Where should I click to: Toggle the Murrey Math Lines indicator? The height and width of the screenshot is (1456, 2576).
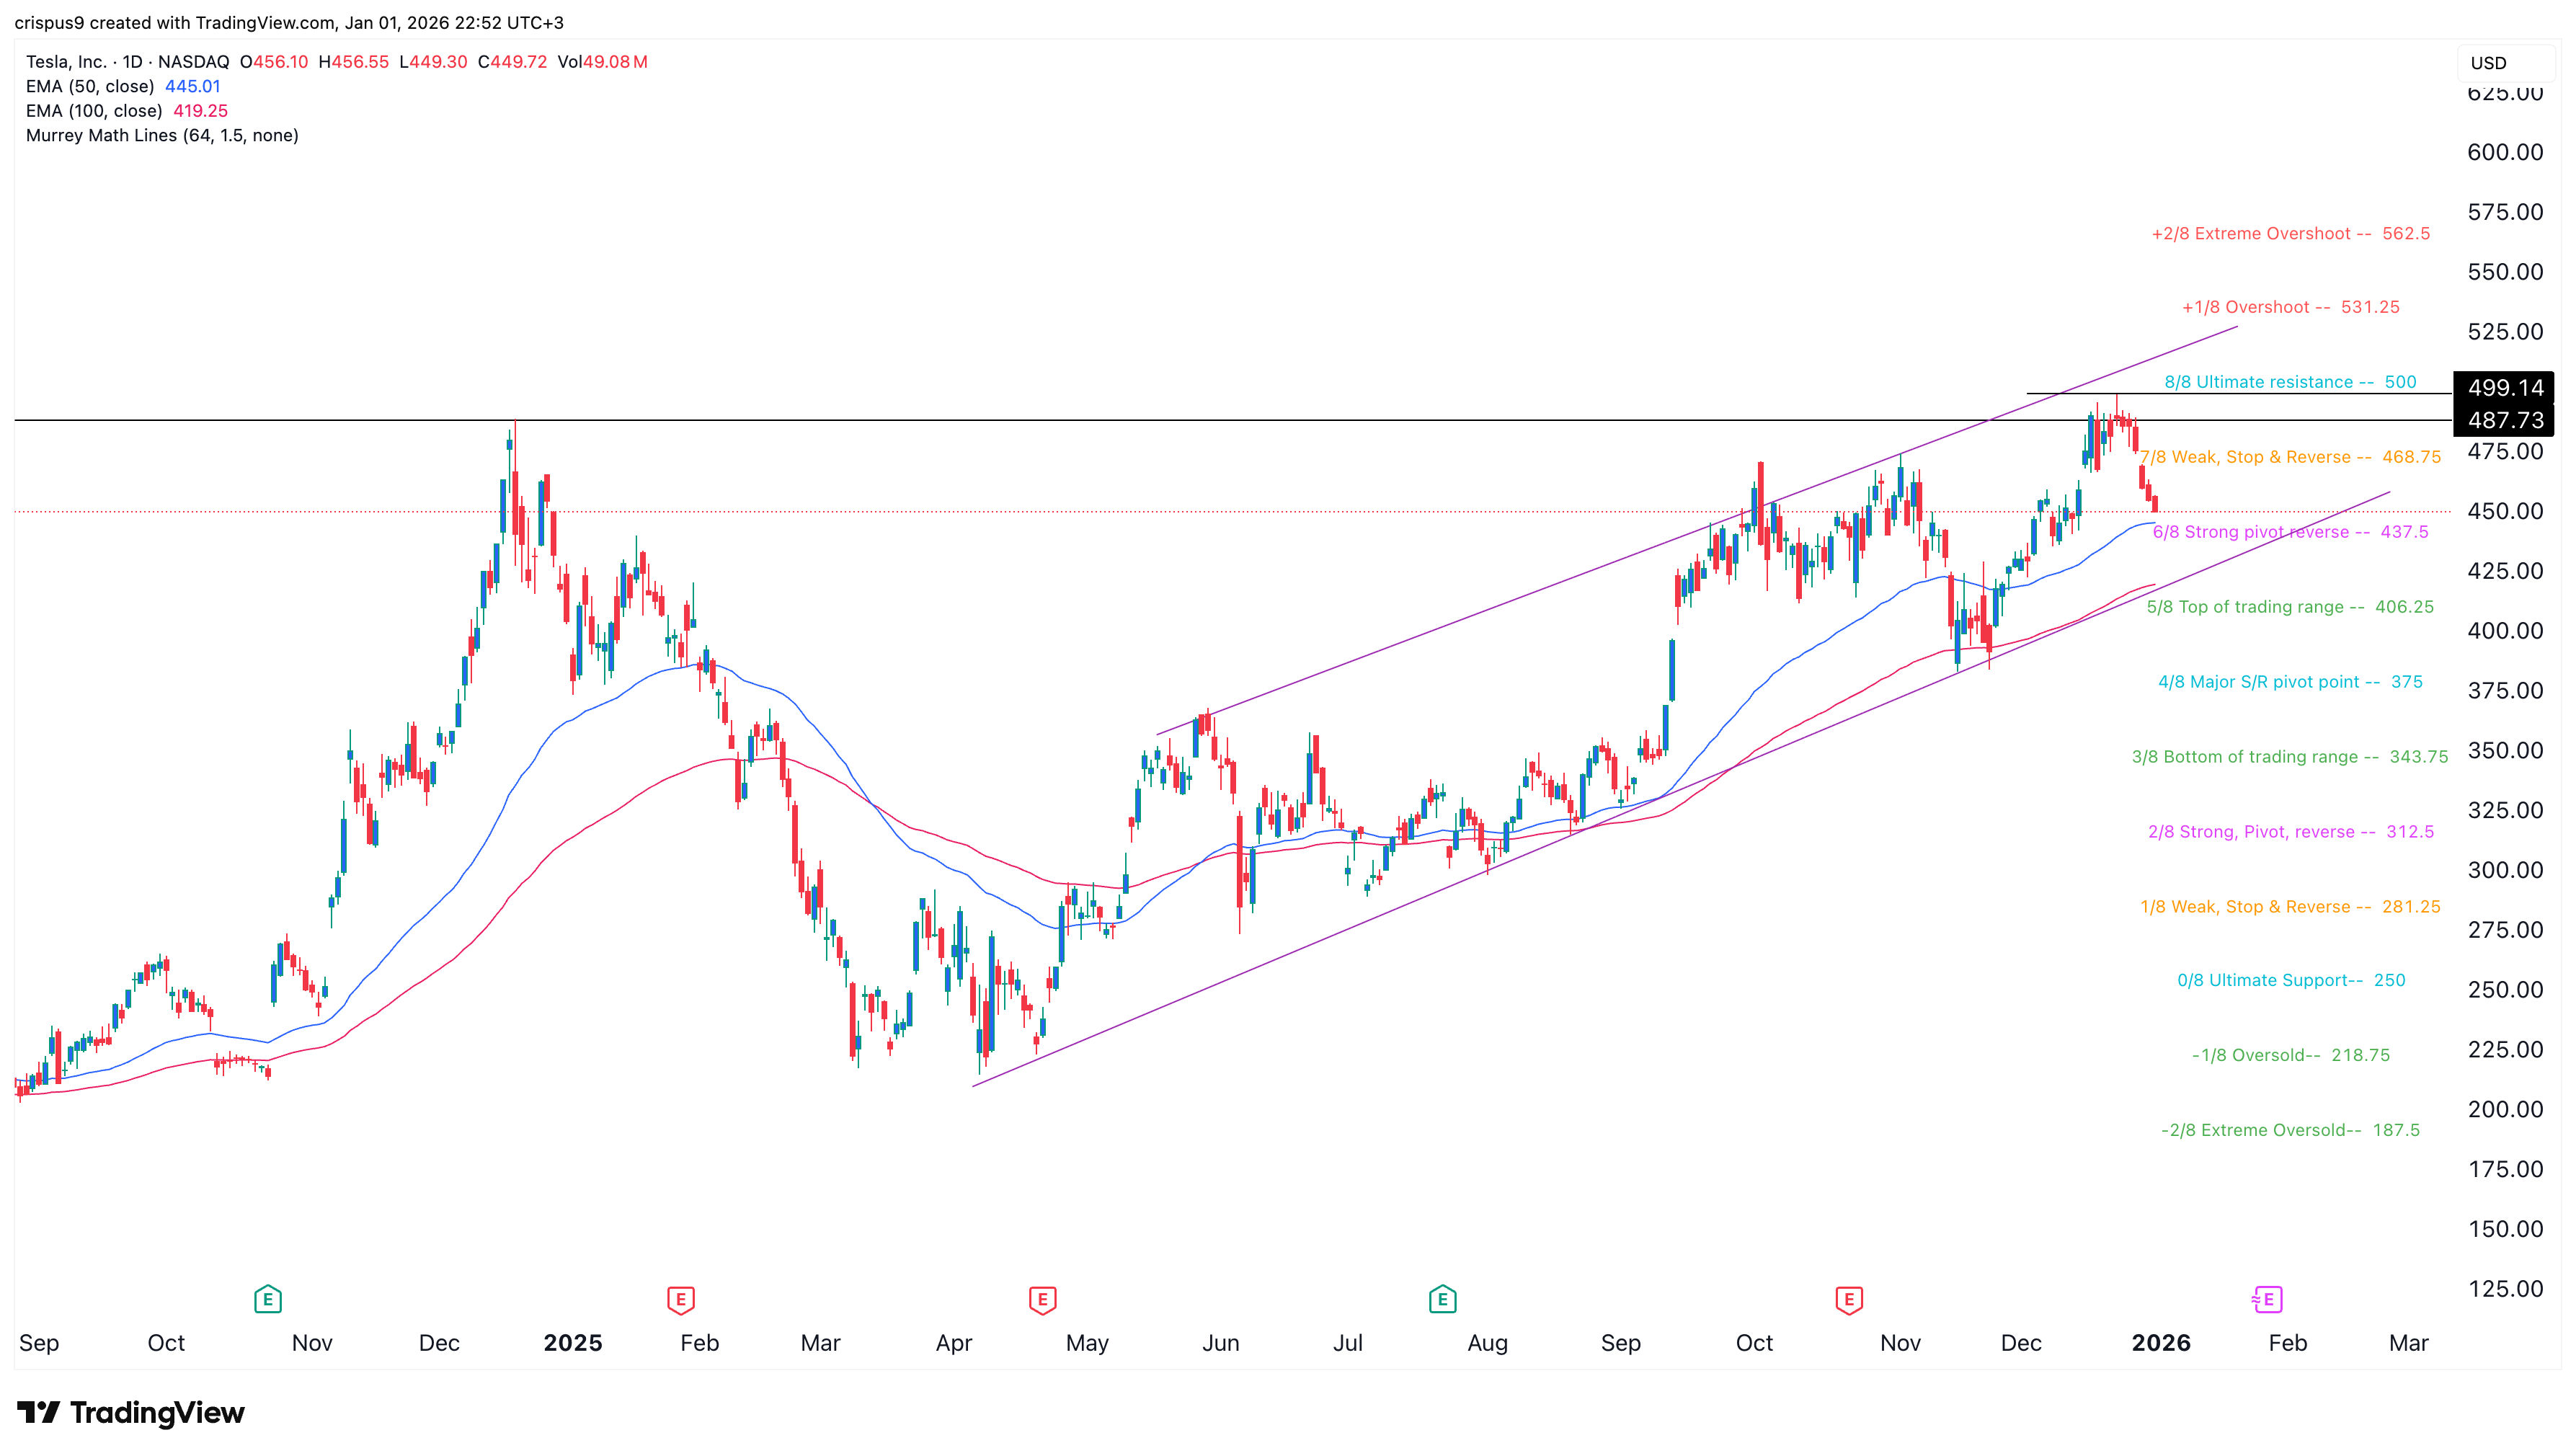pos(161,135)
